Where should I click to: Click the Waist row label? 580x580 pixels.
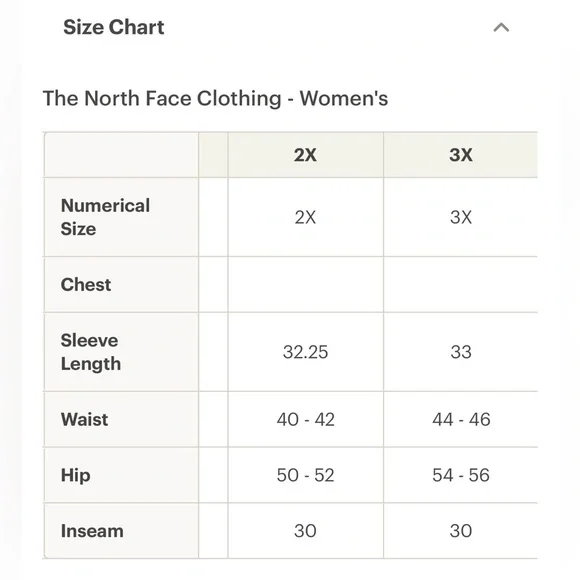(x=84, y=419)
